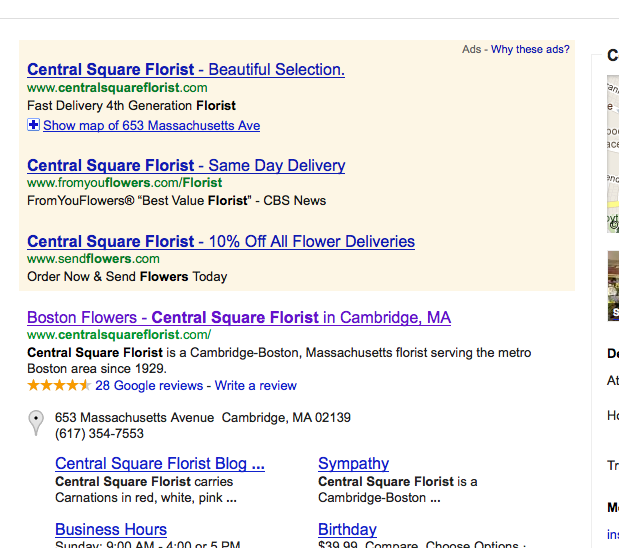The height and width of the screenshot is (548, 619).
Task: Open 'Central Square Florist Blog' sitelink
Action: pyautogui.click(x=160, y=464)
